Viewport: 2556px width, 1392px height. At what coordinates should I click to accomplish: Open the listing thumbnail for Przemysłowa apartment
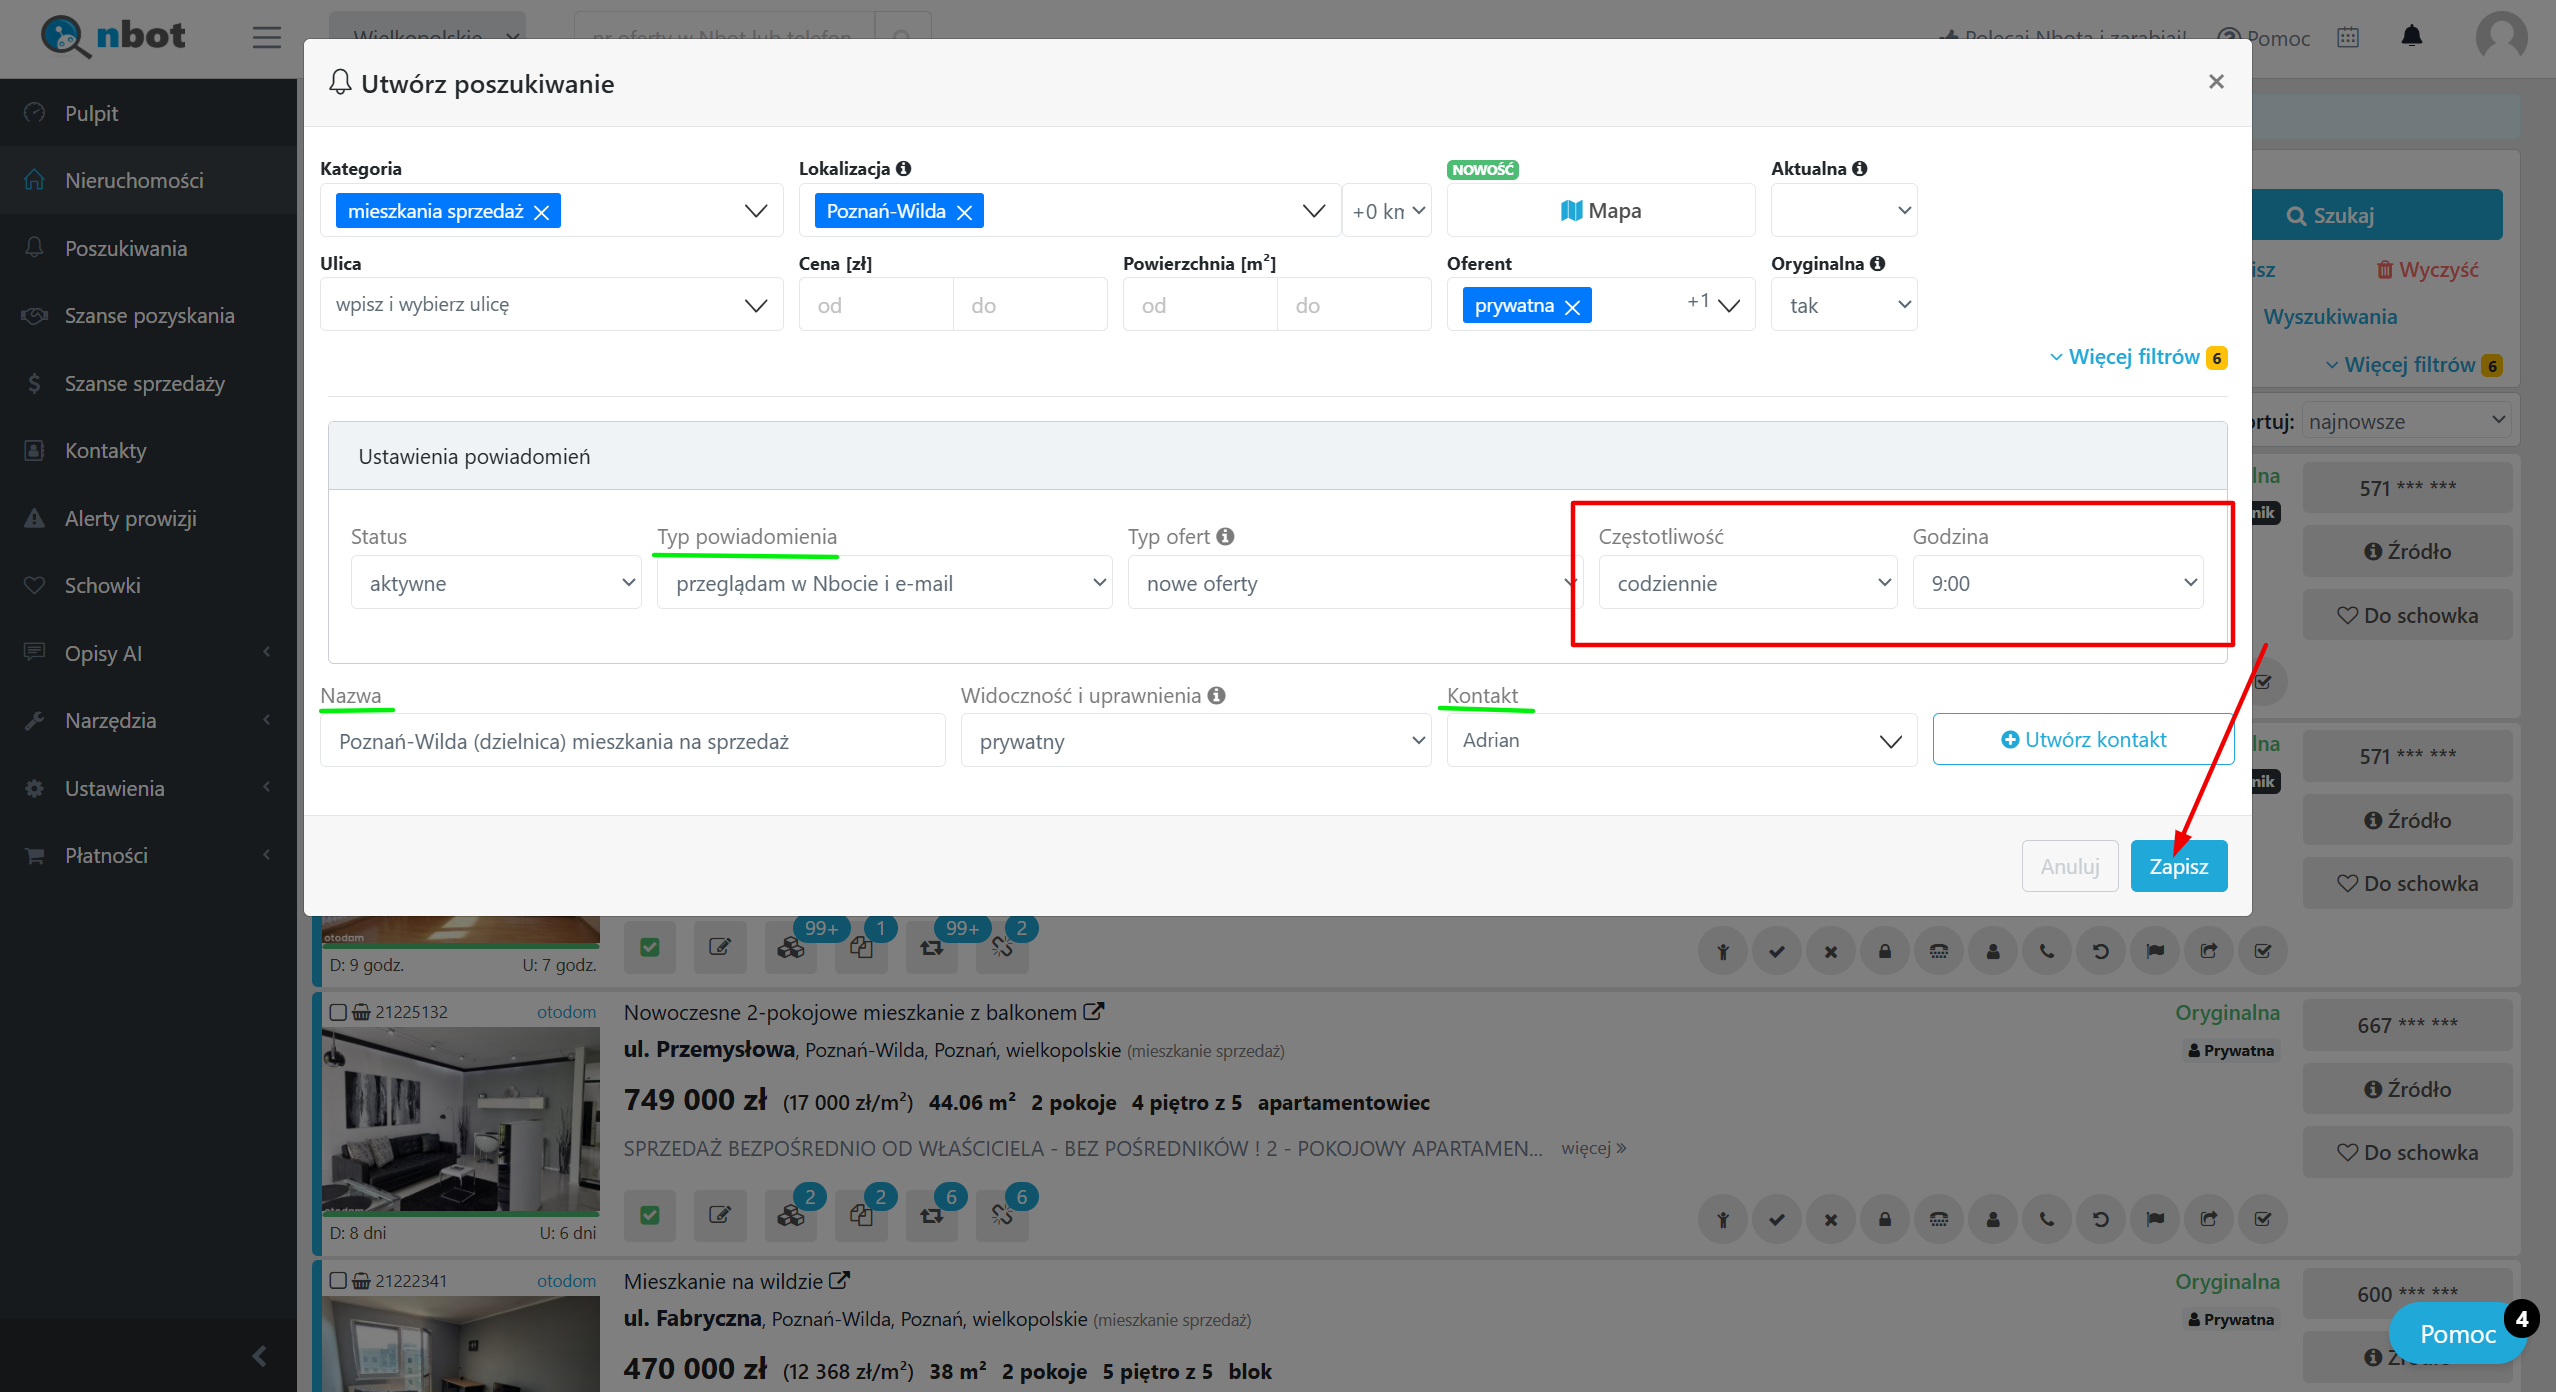[461, 1118]
